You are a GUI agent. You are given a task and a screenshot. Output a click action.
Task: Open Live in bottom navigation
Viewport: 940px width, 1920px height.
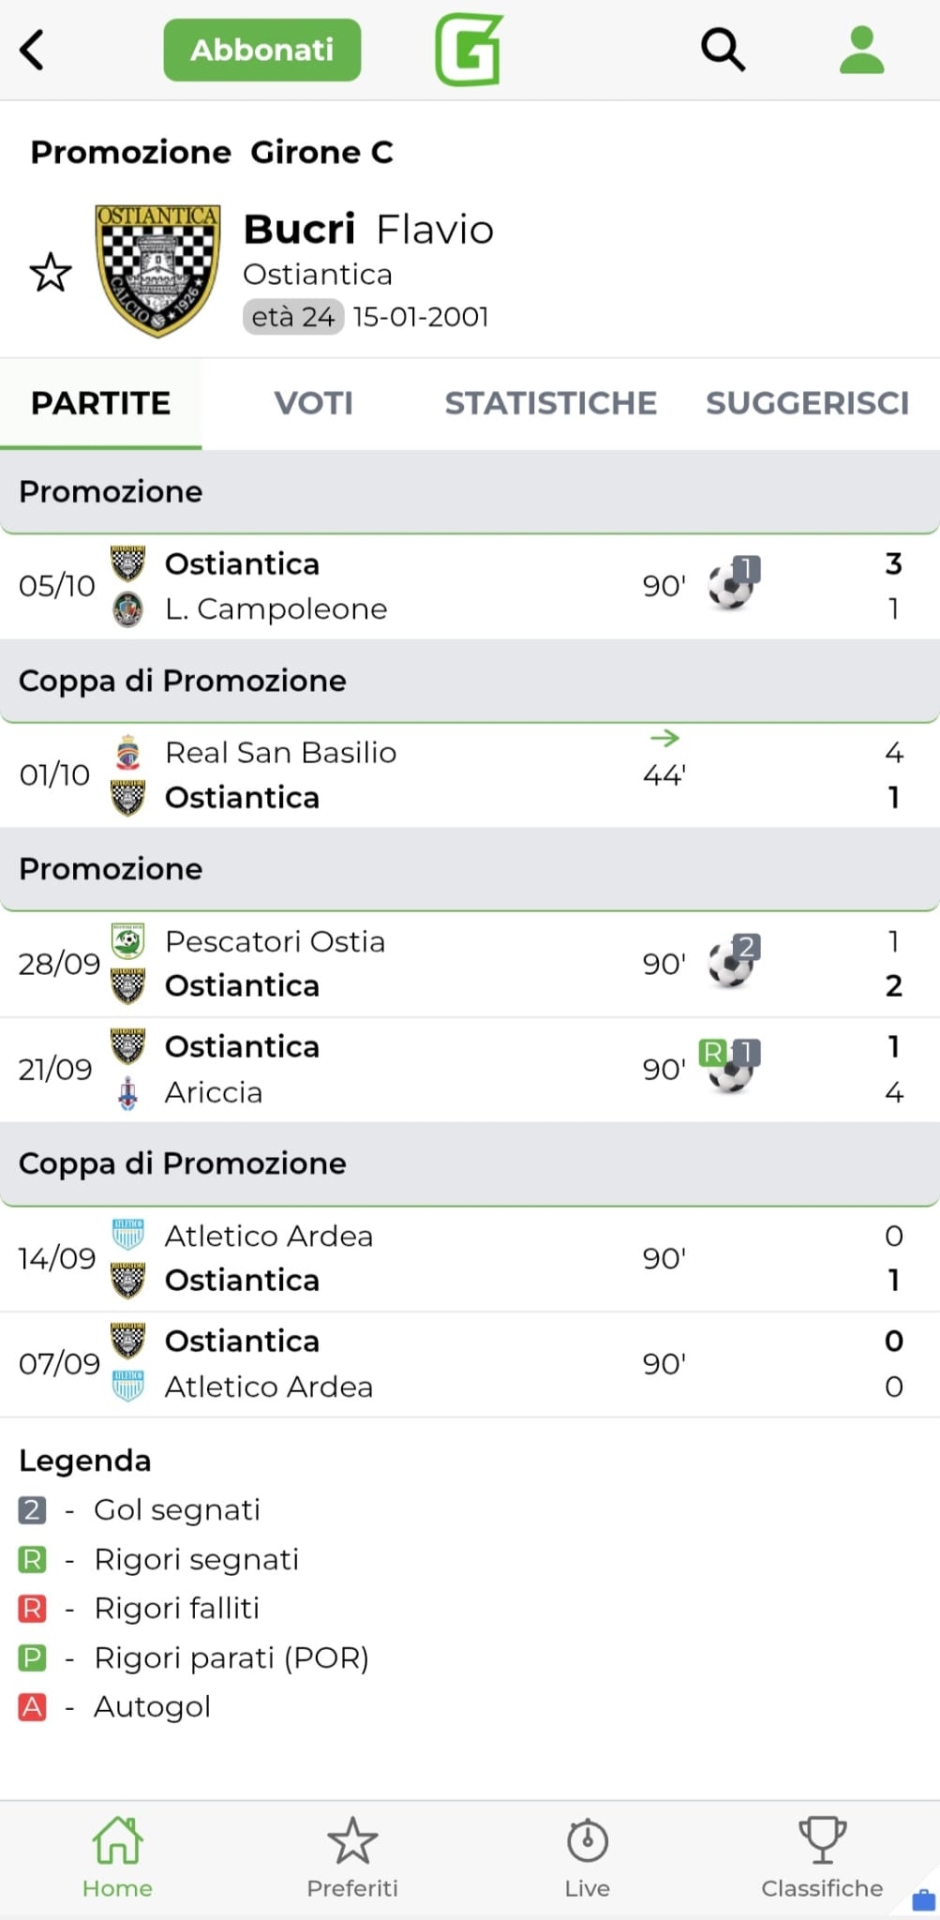click(587, 1858)
